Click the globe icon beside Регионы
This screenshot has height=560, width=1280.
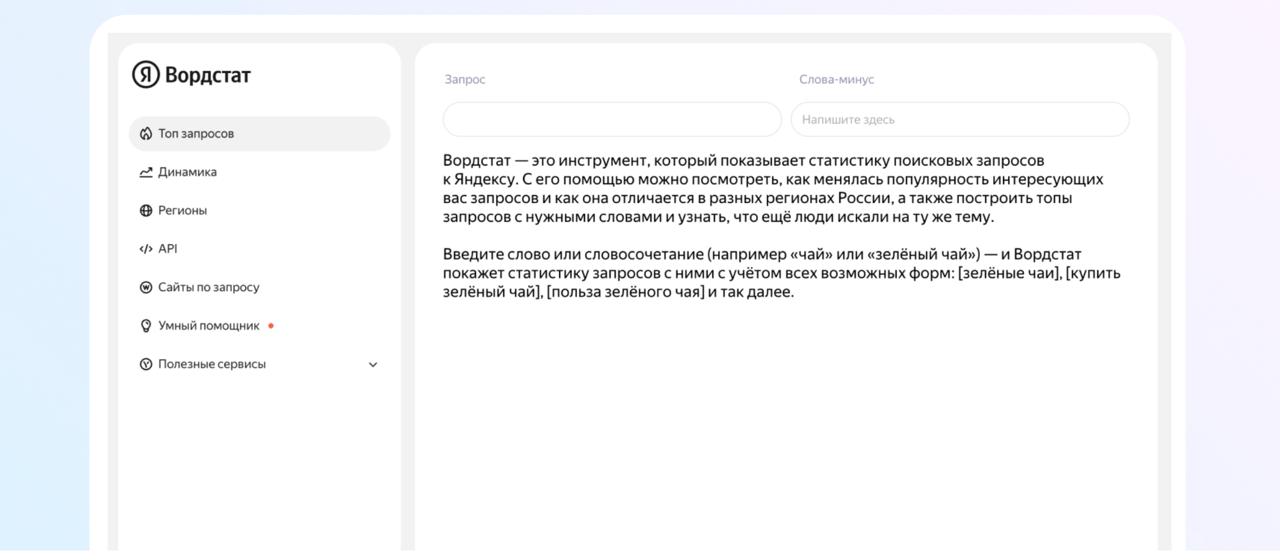(146, 211)
